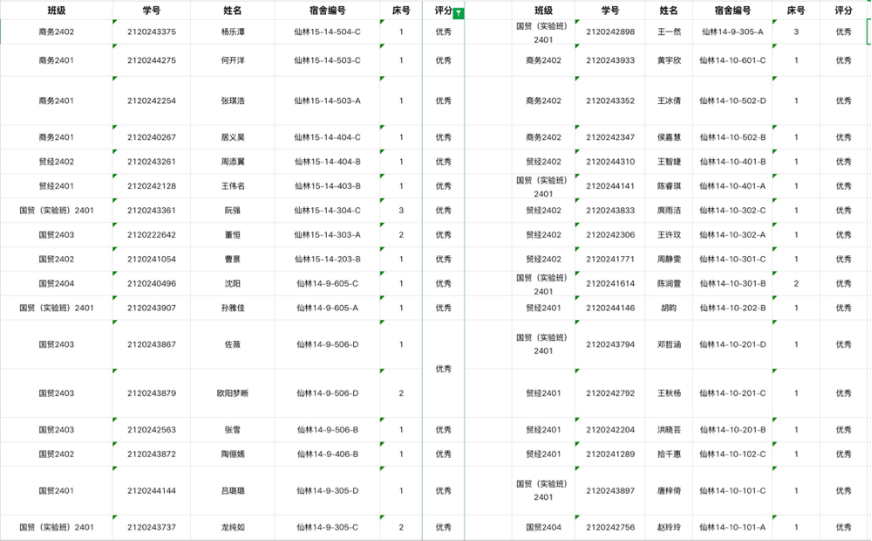Select dorm cell 仙林14-10-101-A
Viewport: 872px width, 541px height.
click(732, 527)
